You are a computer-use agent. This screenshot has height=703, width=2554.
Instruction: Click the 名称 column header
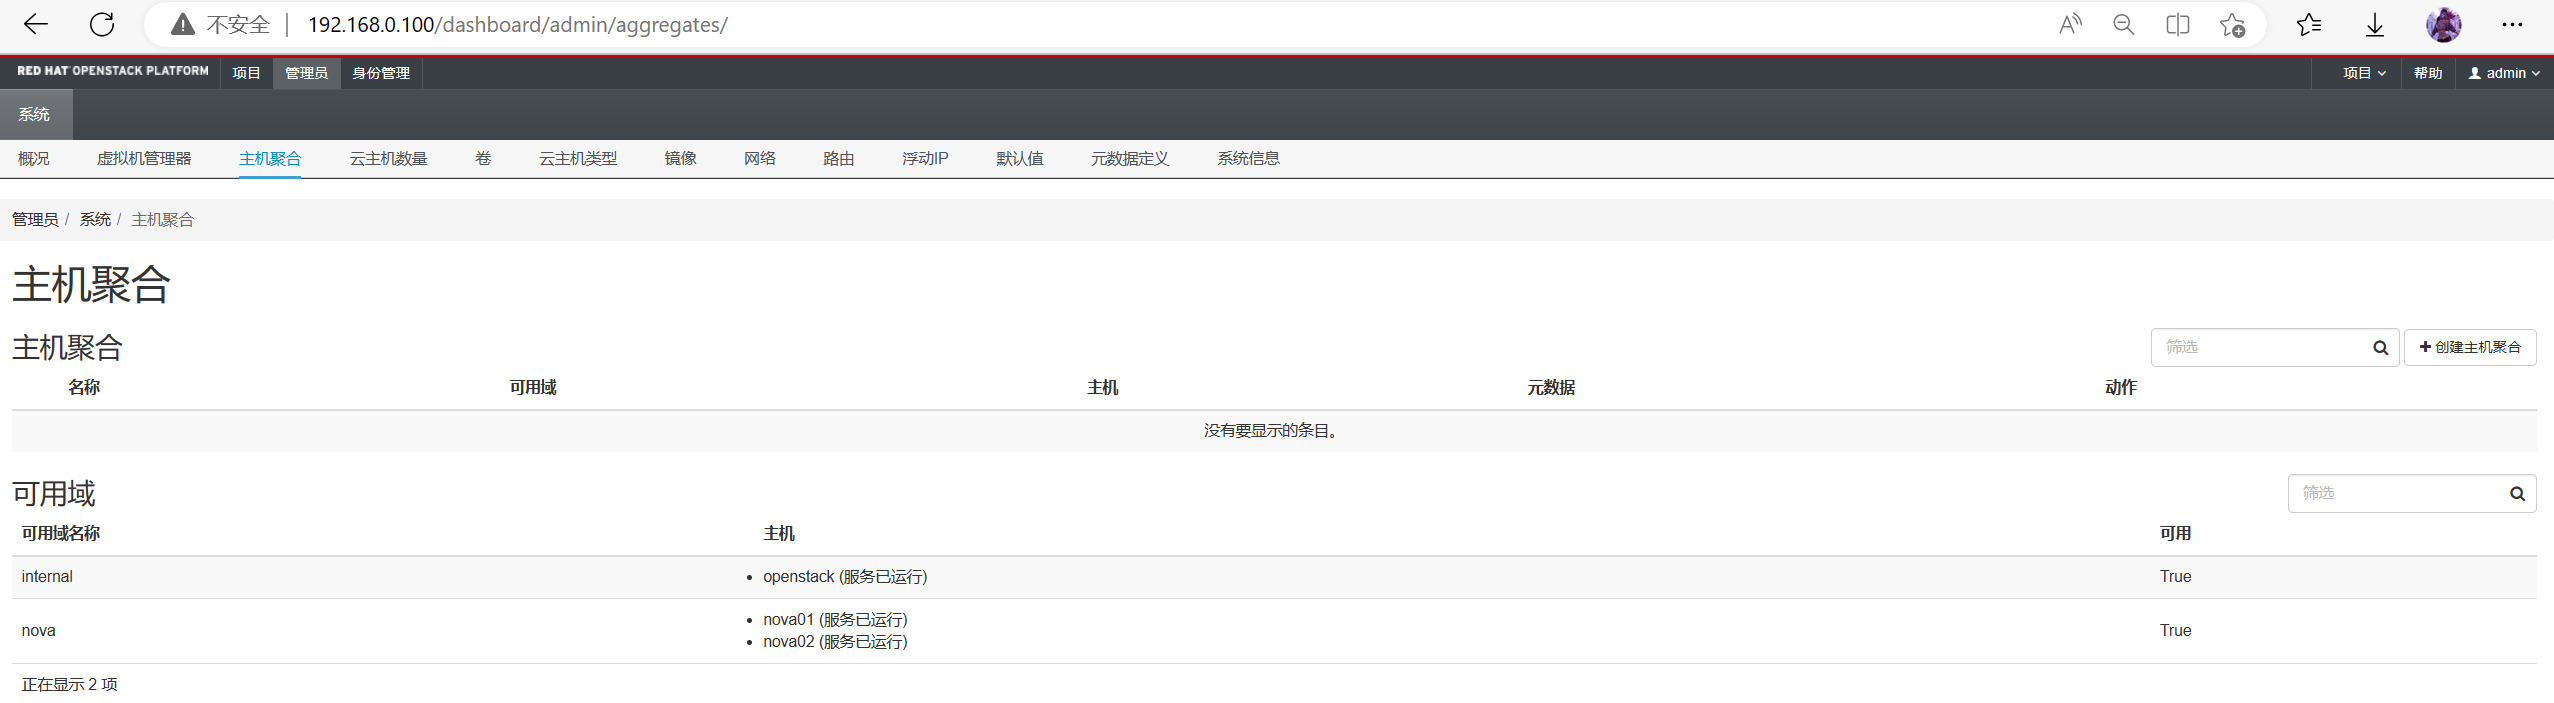pyautogui.click(x=84, y=387)
